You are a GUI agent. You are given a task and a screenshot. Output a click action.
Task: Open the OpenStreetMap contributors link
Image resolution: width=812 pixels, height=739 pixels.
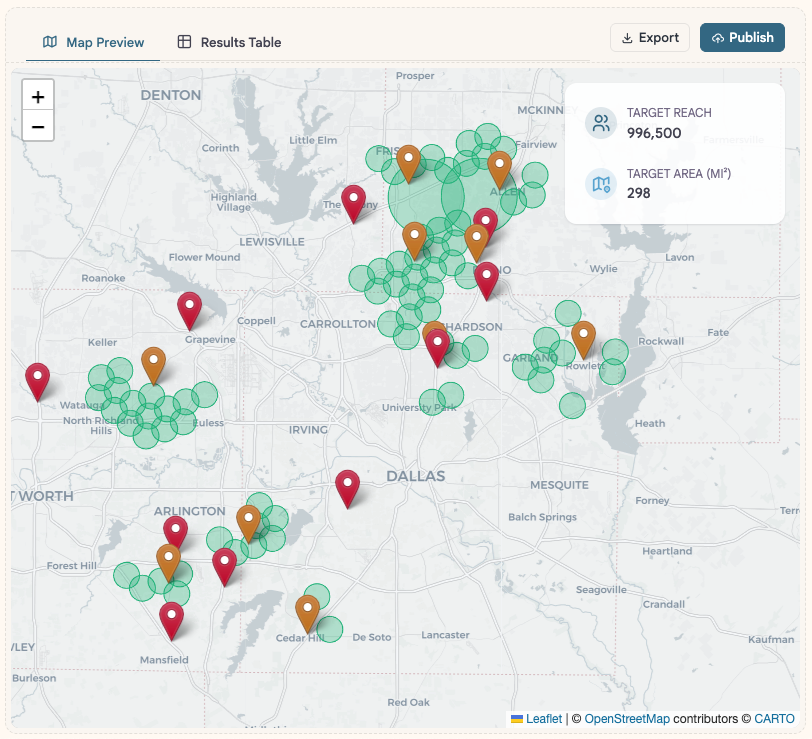[x=627, y=718]
